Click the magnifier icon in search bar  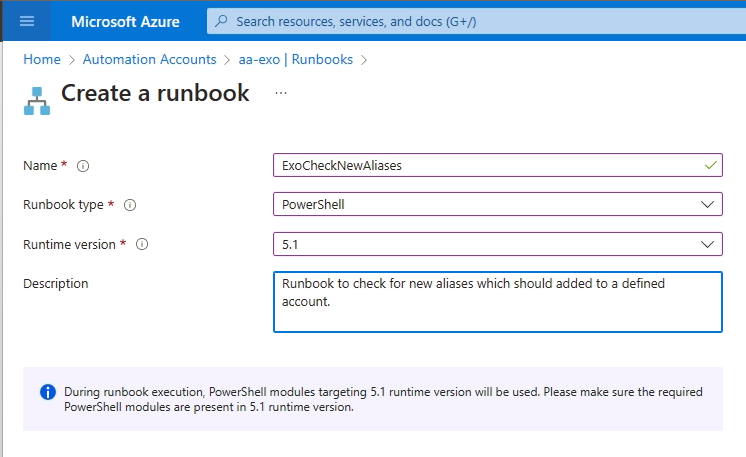[x=221, y=21]
